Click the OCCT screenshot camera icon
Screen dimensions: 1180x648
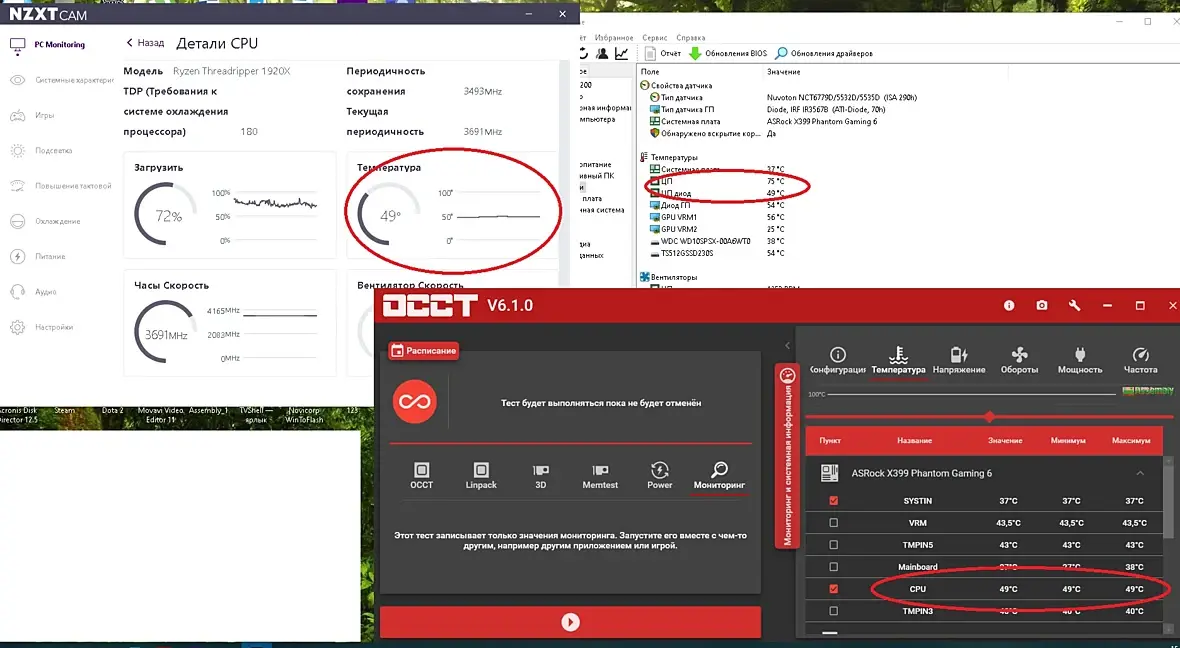pos(1042,305)
